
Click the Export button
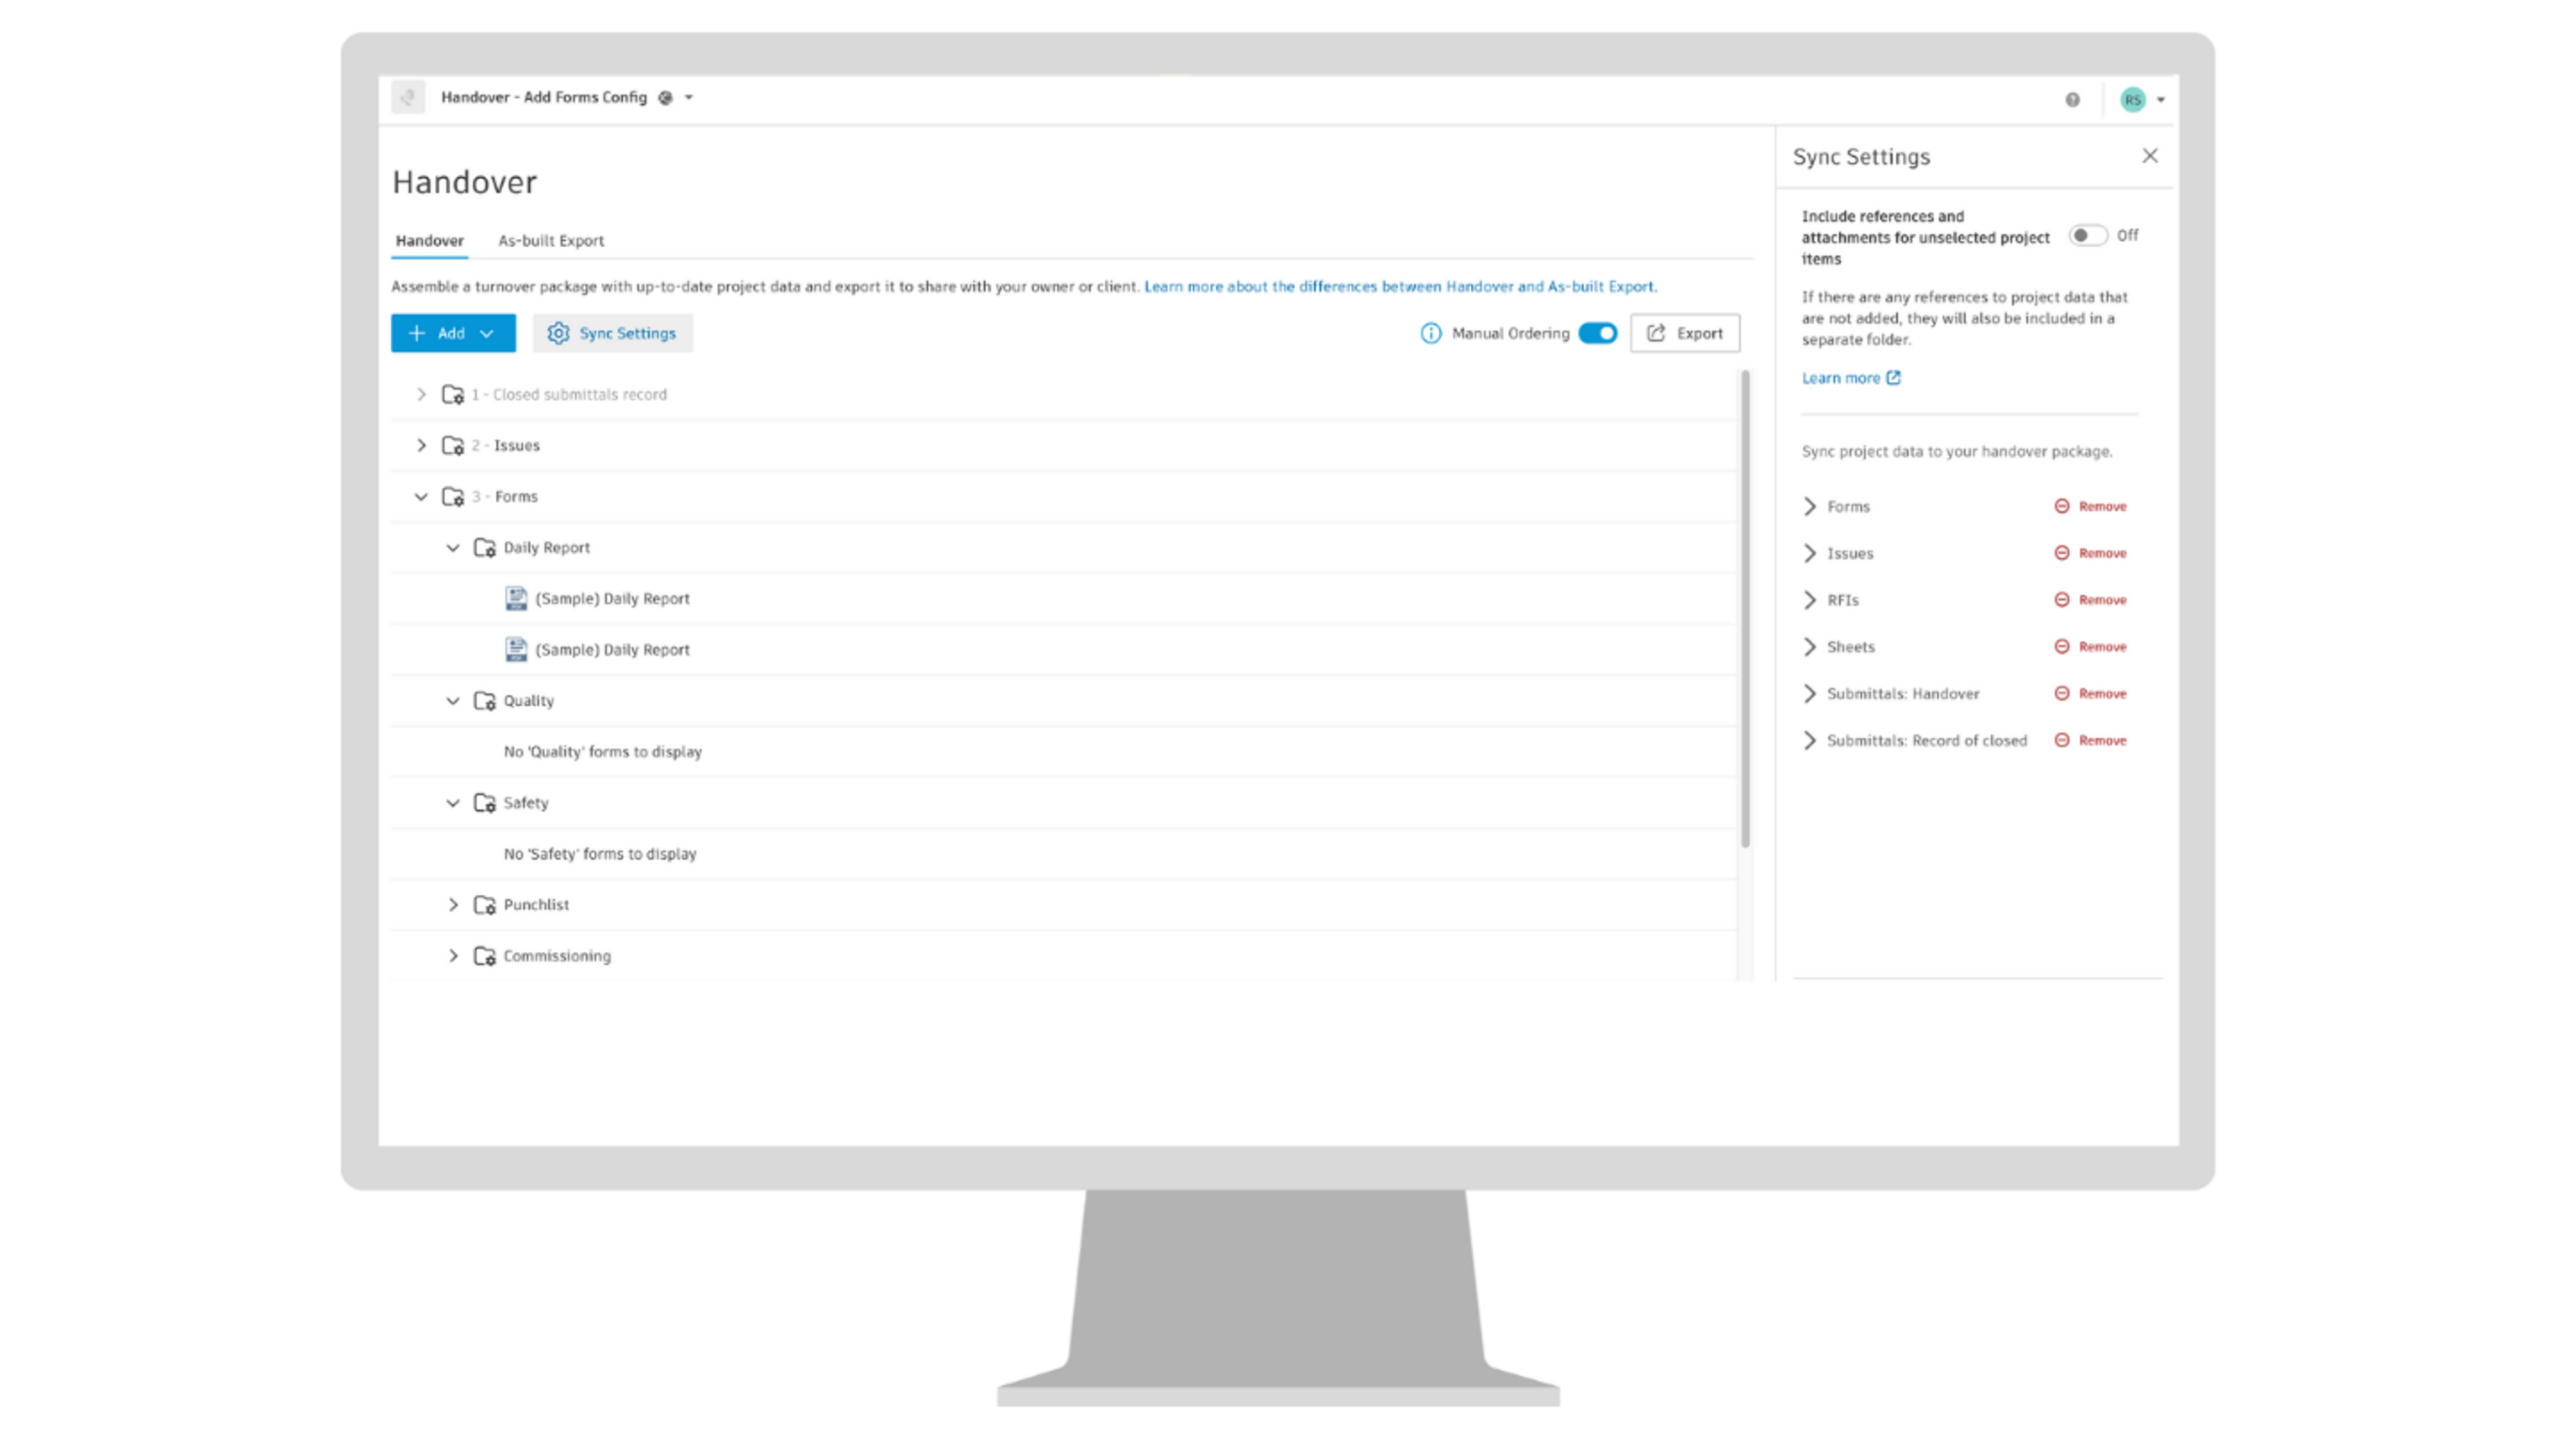[1685, 333]
